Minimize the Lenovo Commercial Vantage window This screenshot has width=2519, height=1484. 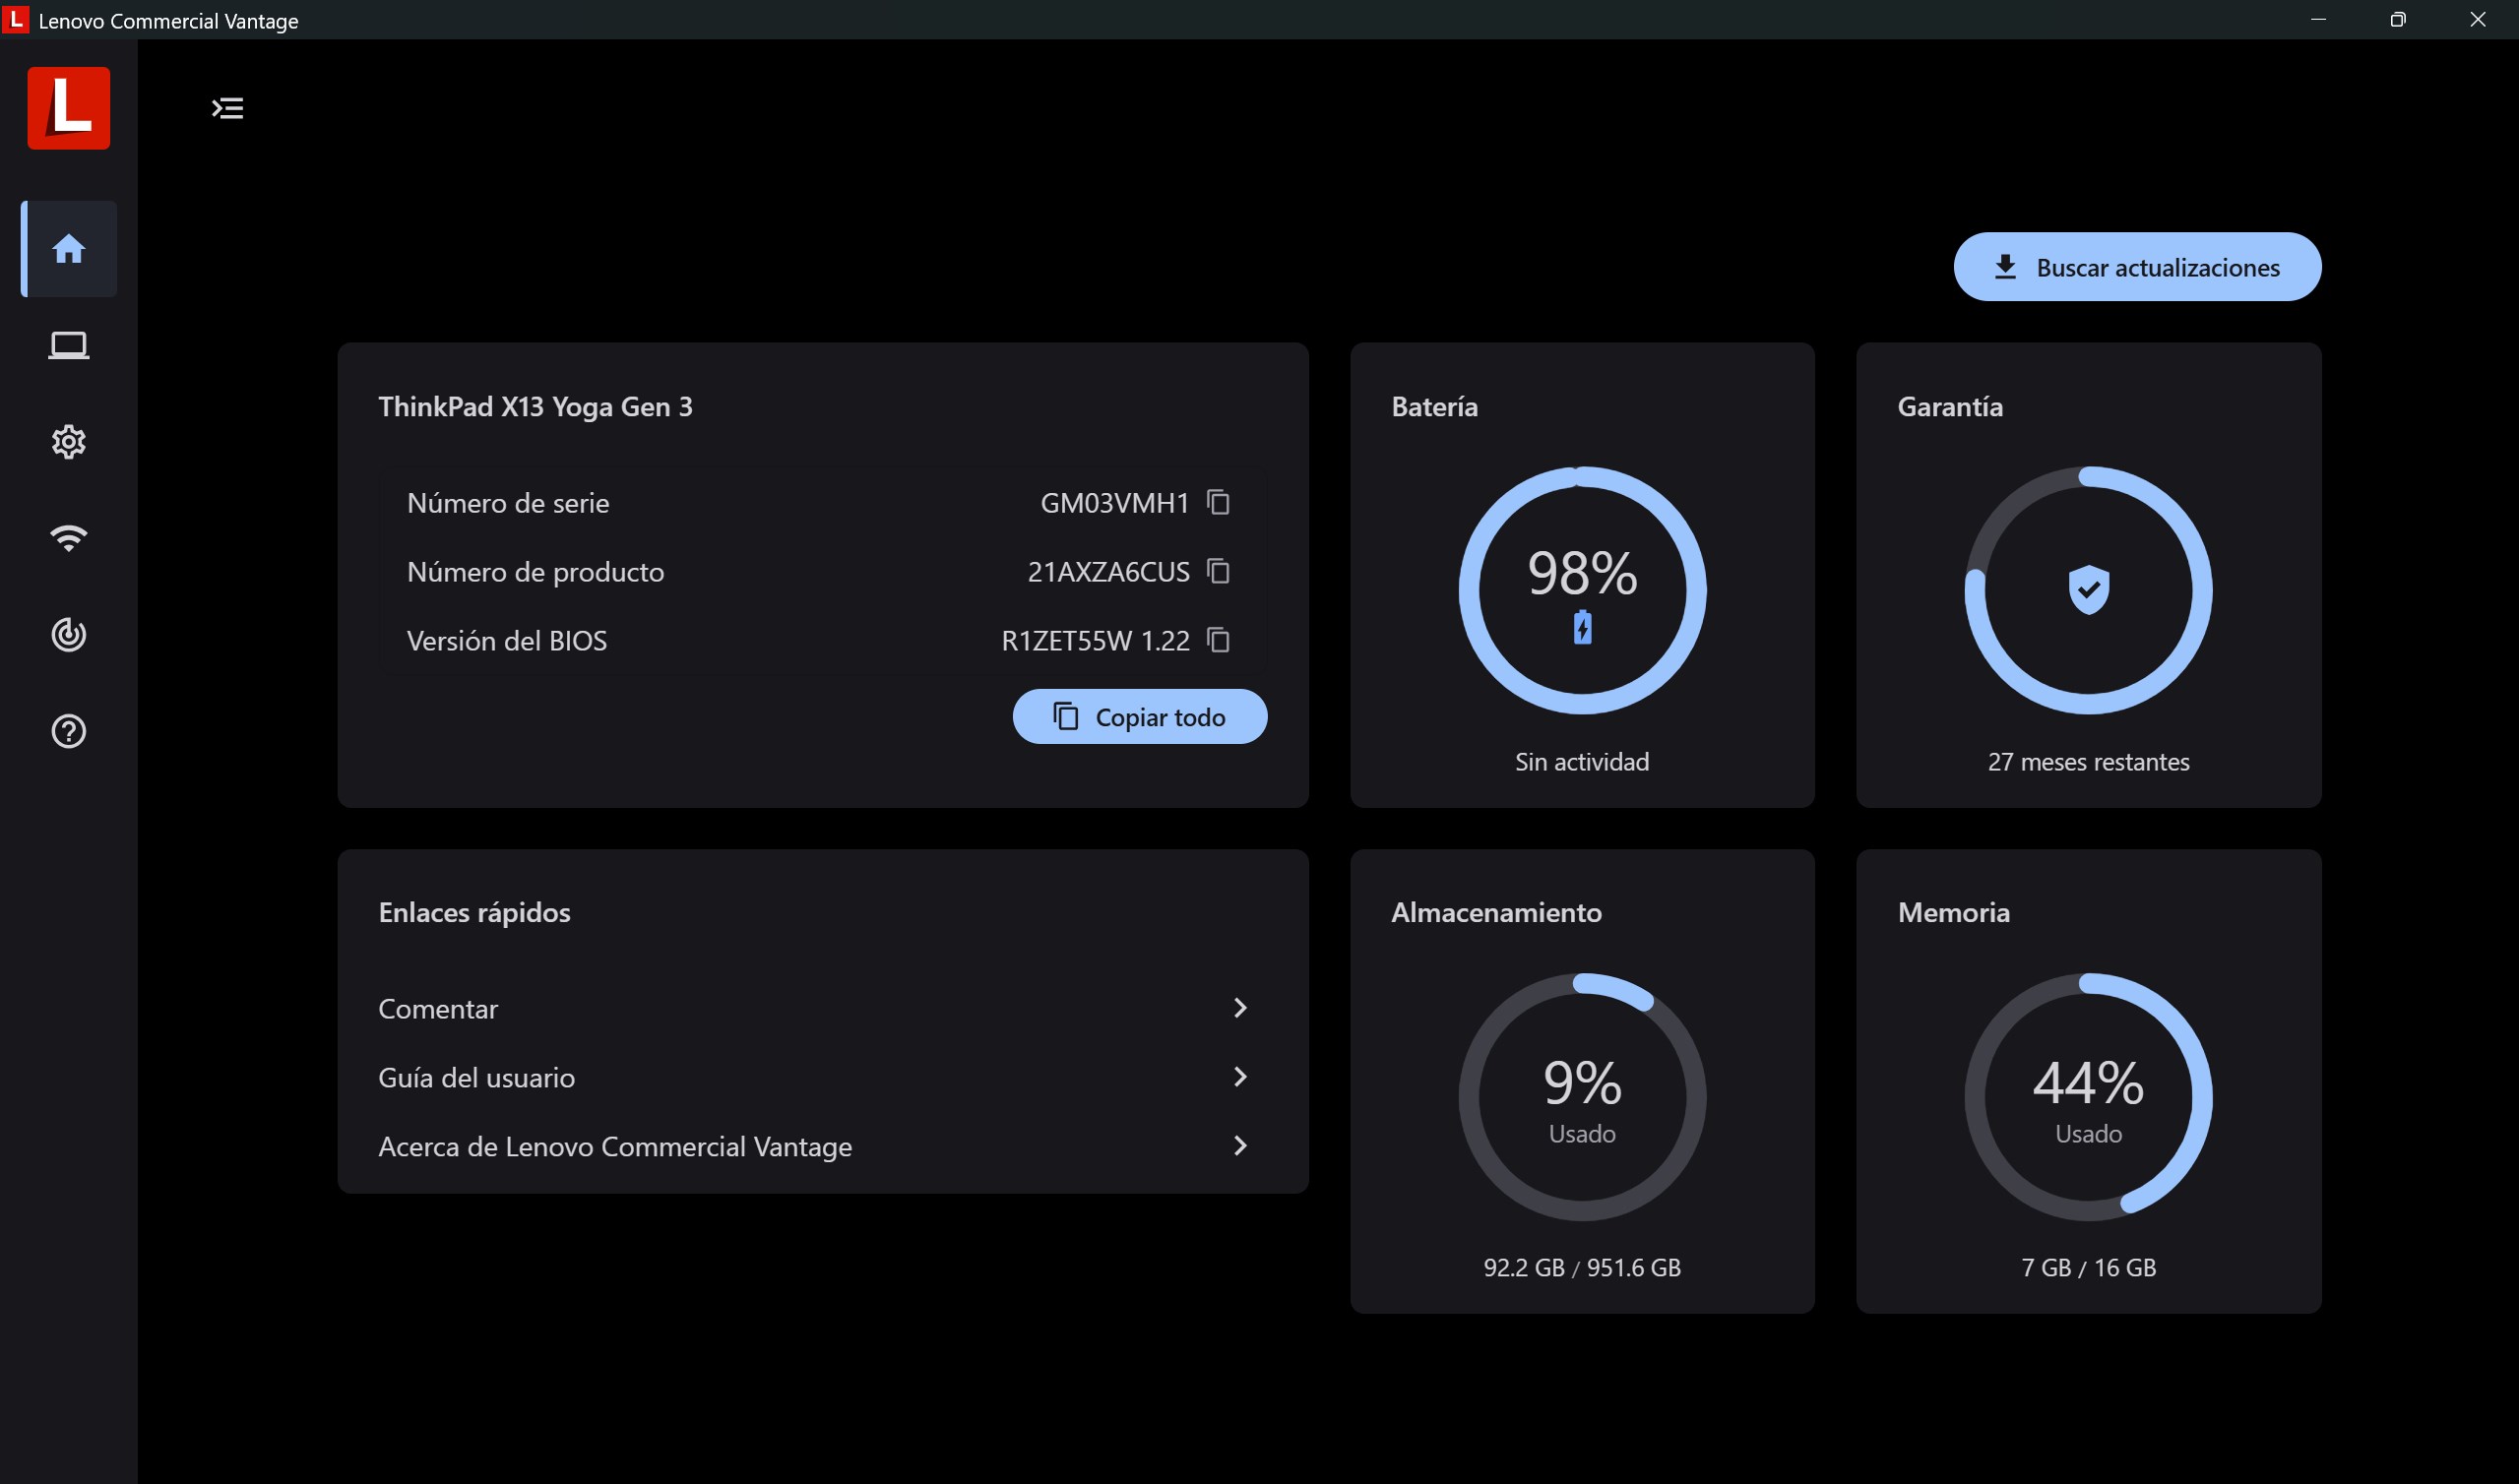coord(2318,19)
